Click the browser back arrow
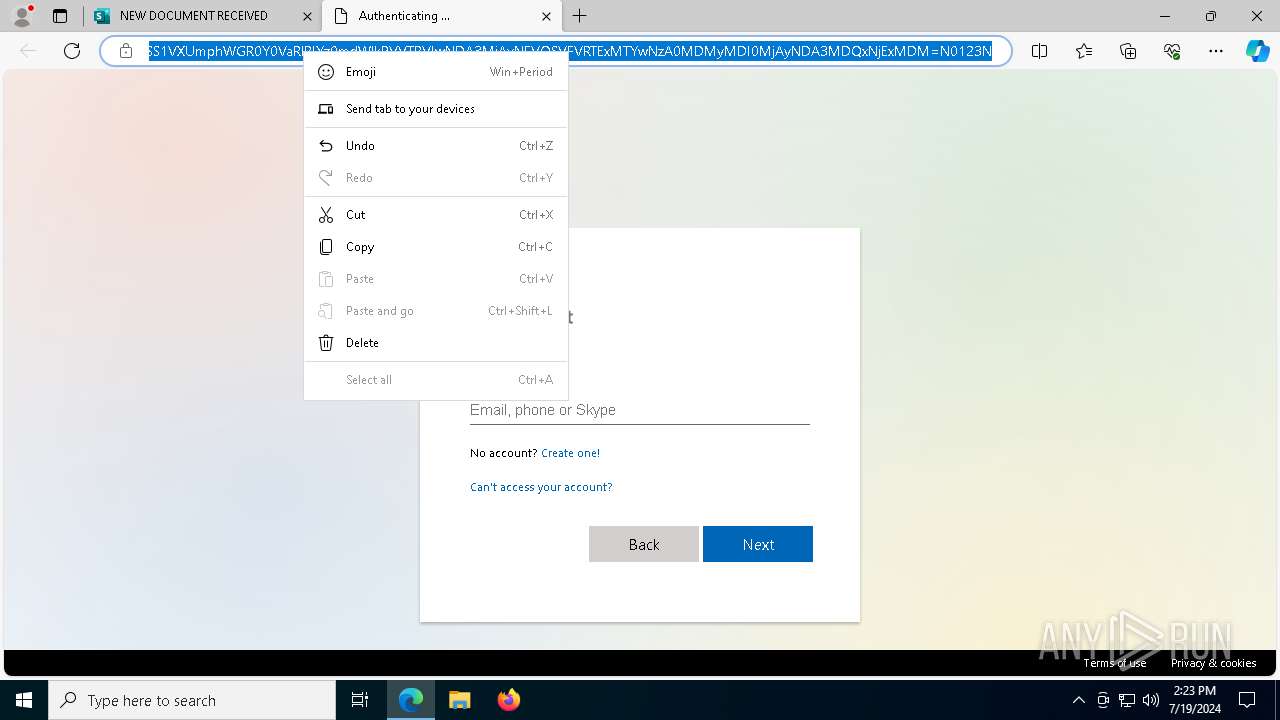Screen dimensions: 1280x720 pyautogui.click(x=28, y=51)
